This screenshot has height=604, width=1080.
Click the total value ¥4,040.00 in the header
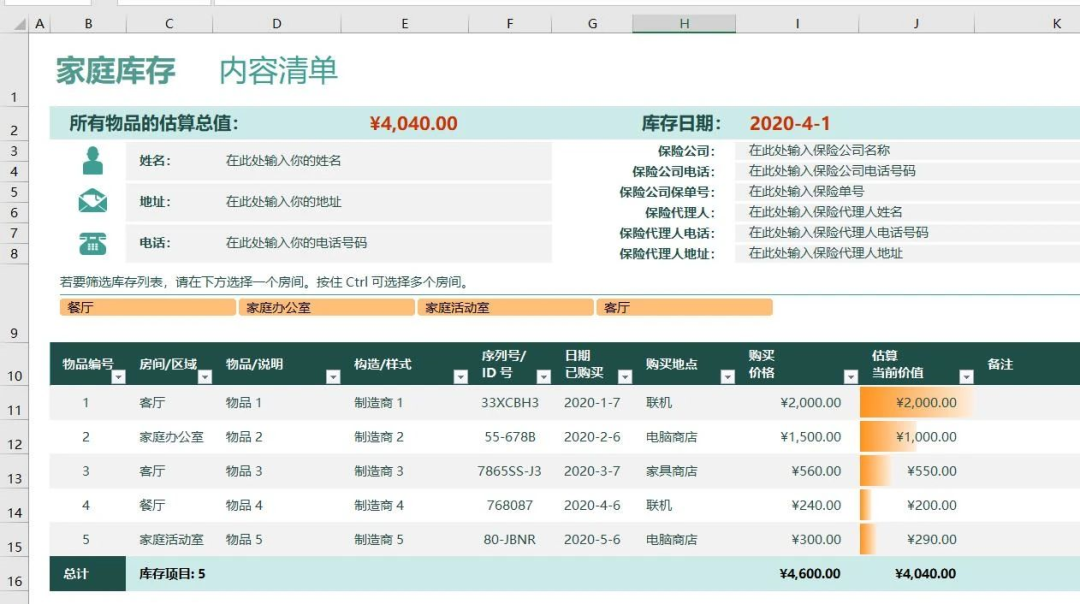pyautogui.click(x=413, y=123)
